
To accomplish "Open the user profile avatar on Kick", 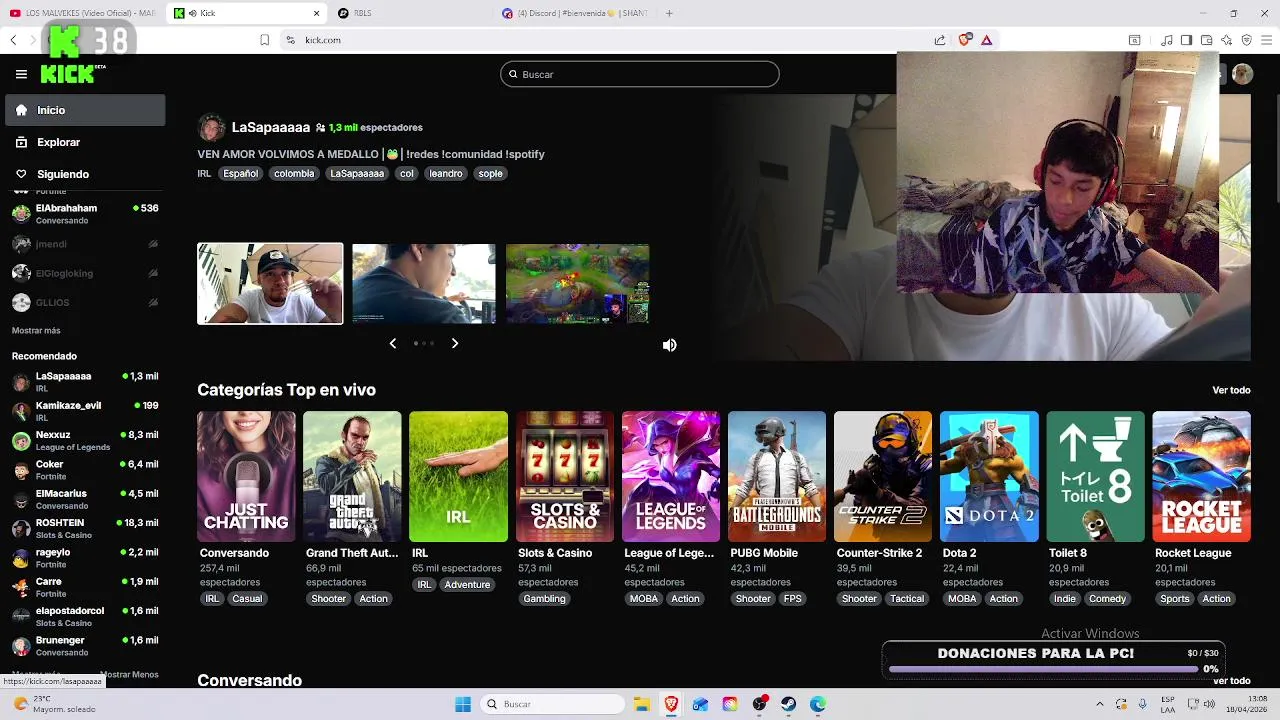I will pos(1242,74).
